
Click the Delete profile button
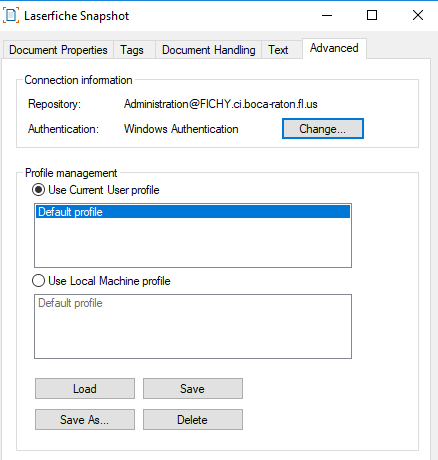[x=193, y=420]
